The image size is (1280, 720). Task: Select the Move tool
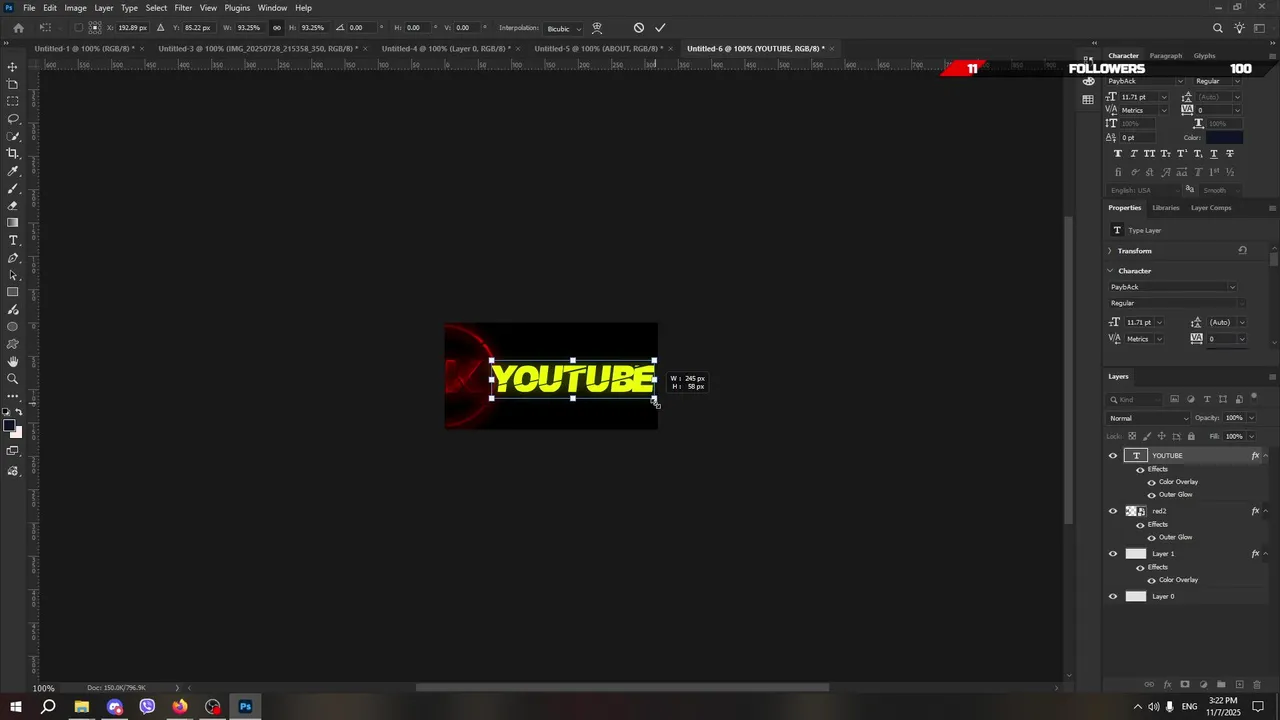point(13,66)
